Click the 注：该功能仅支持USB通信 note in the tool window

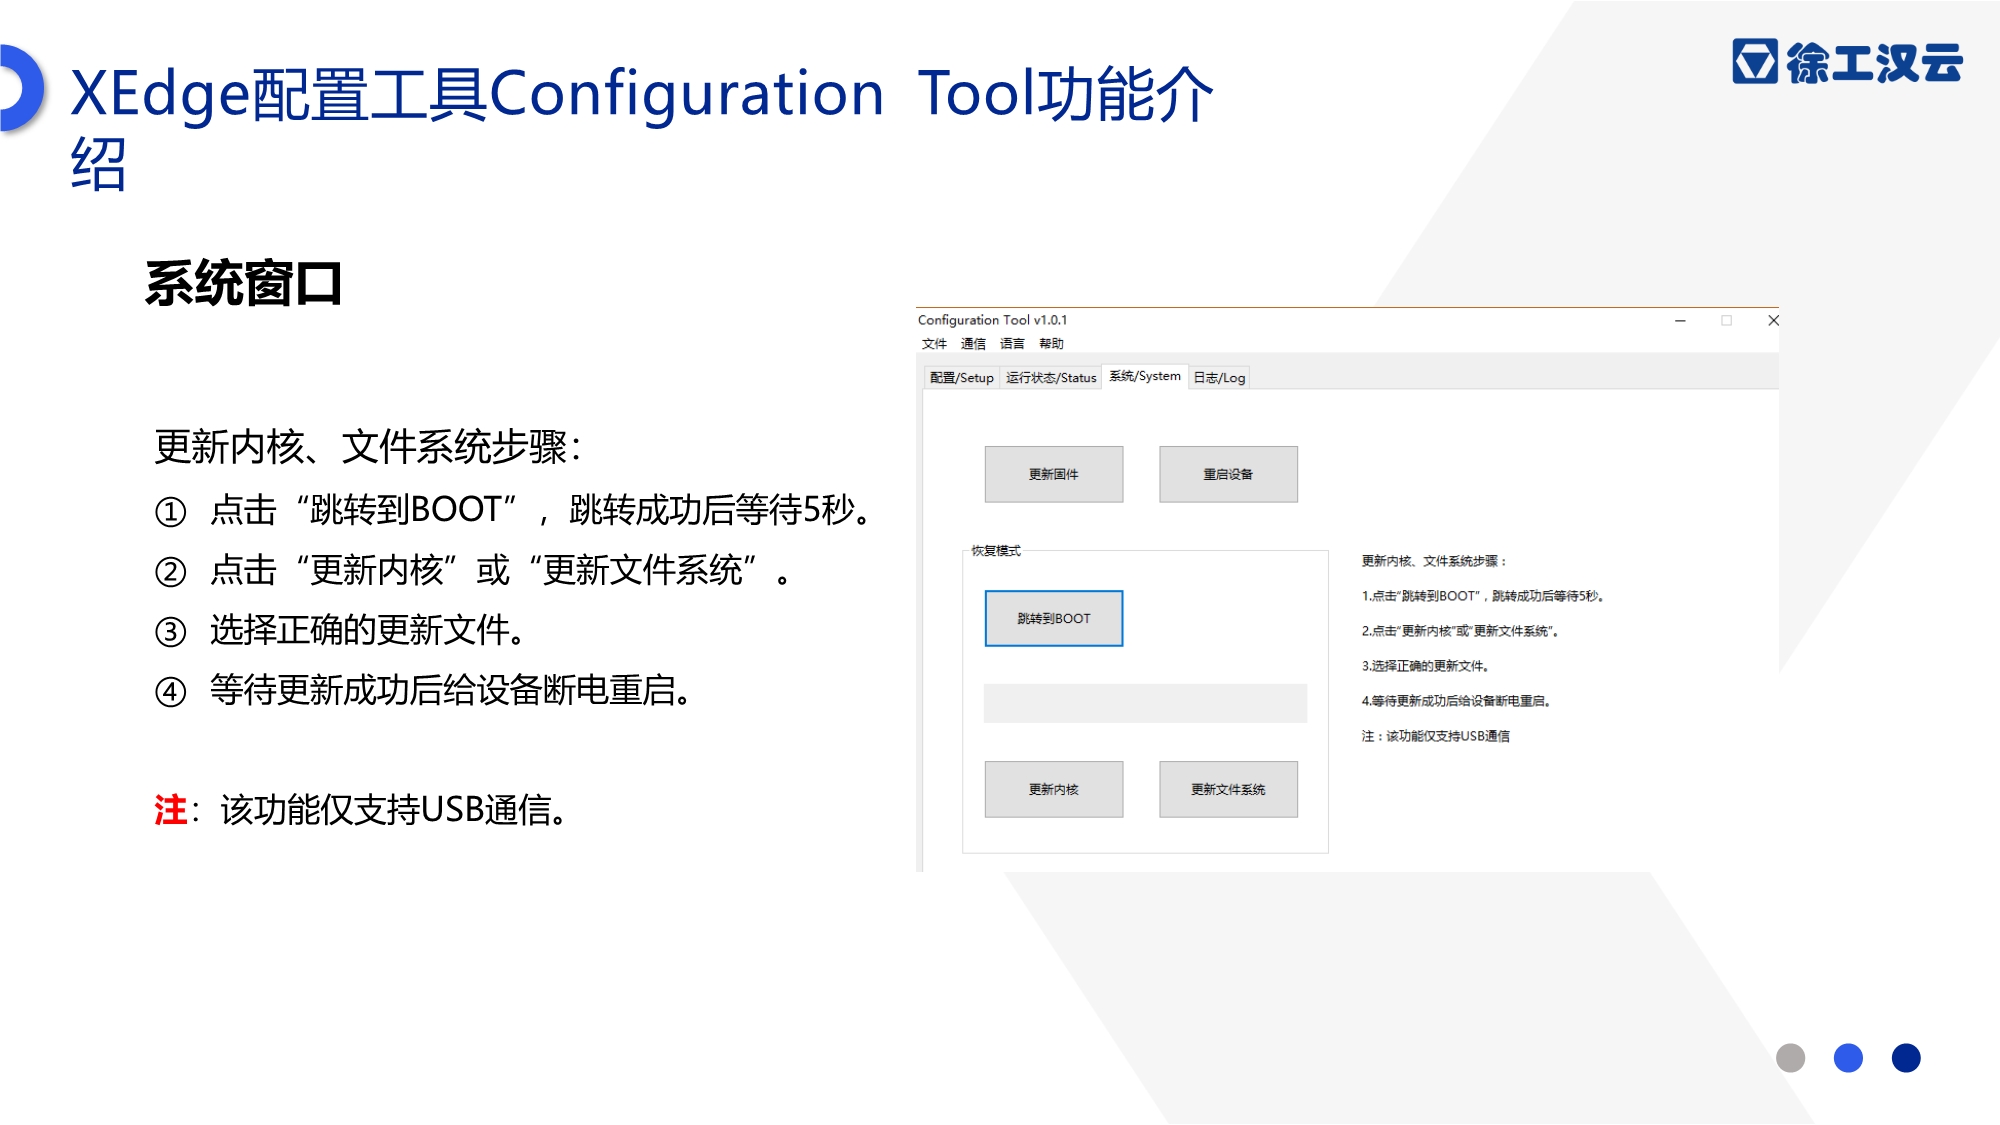pos(1435,736)
